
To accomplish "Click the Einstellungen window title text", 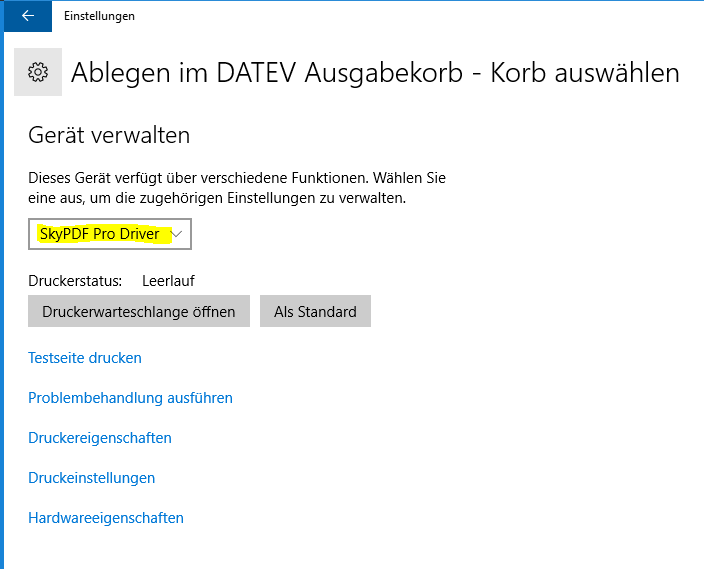I will coord(99,16).
